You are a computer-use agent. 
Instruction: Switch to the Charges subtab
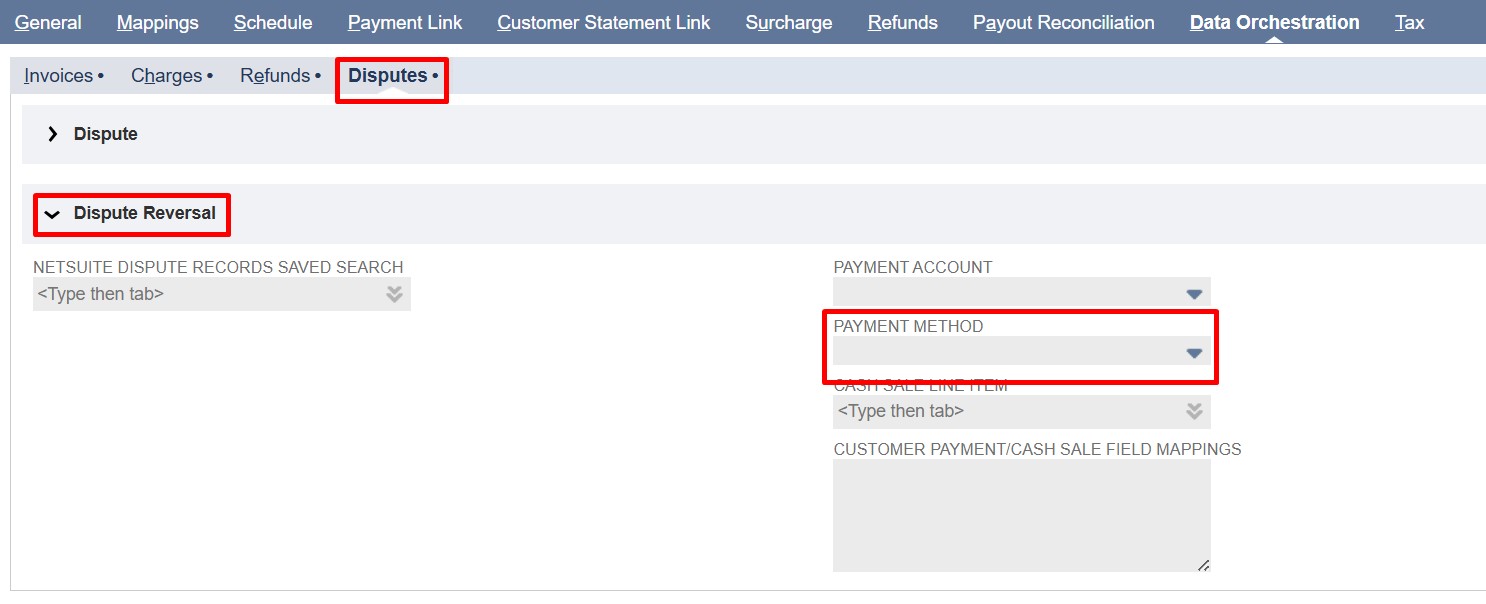tap(166, 74)
